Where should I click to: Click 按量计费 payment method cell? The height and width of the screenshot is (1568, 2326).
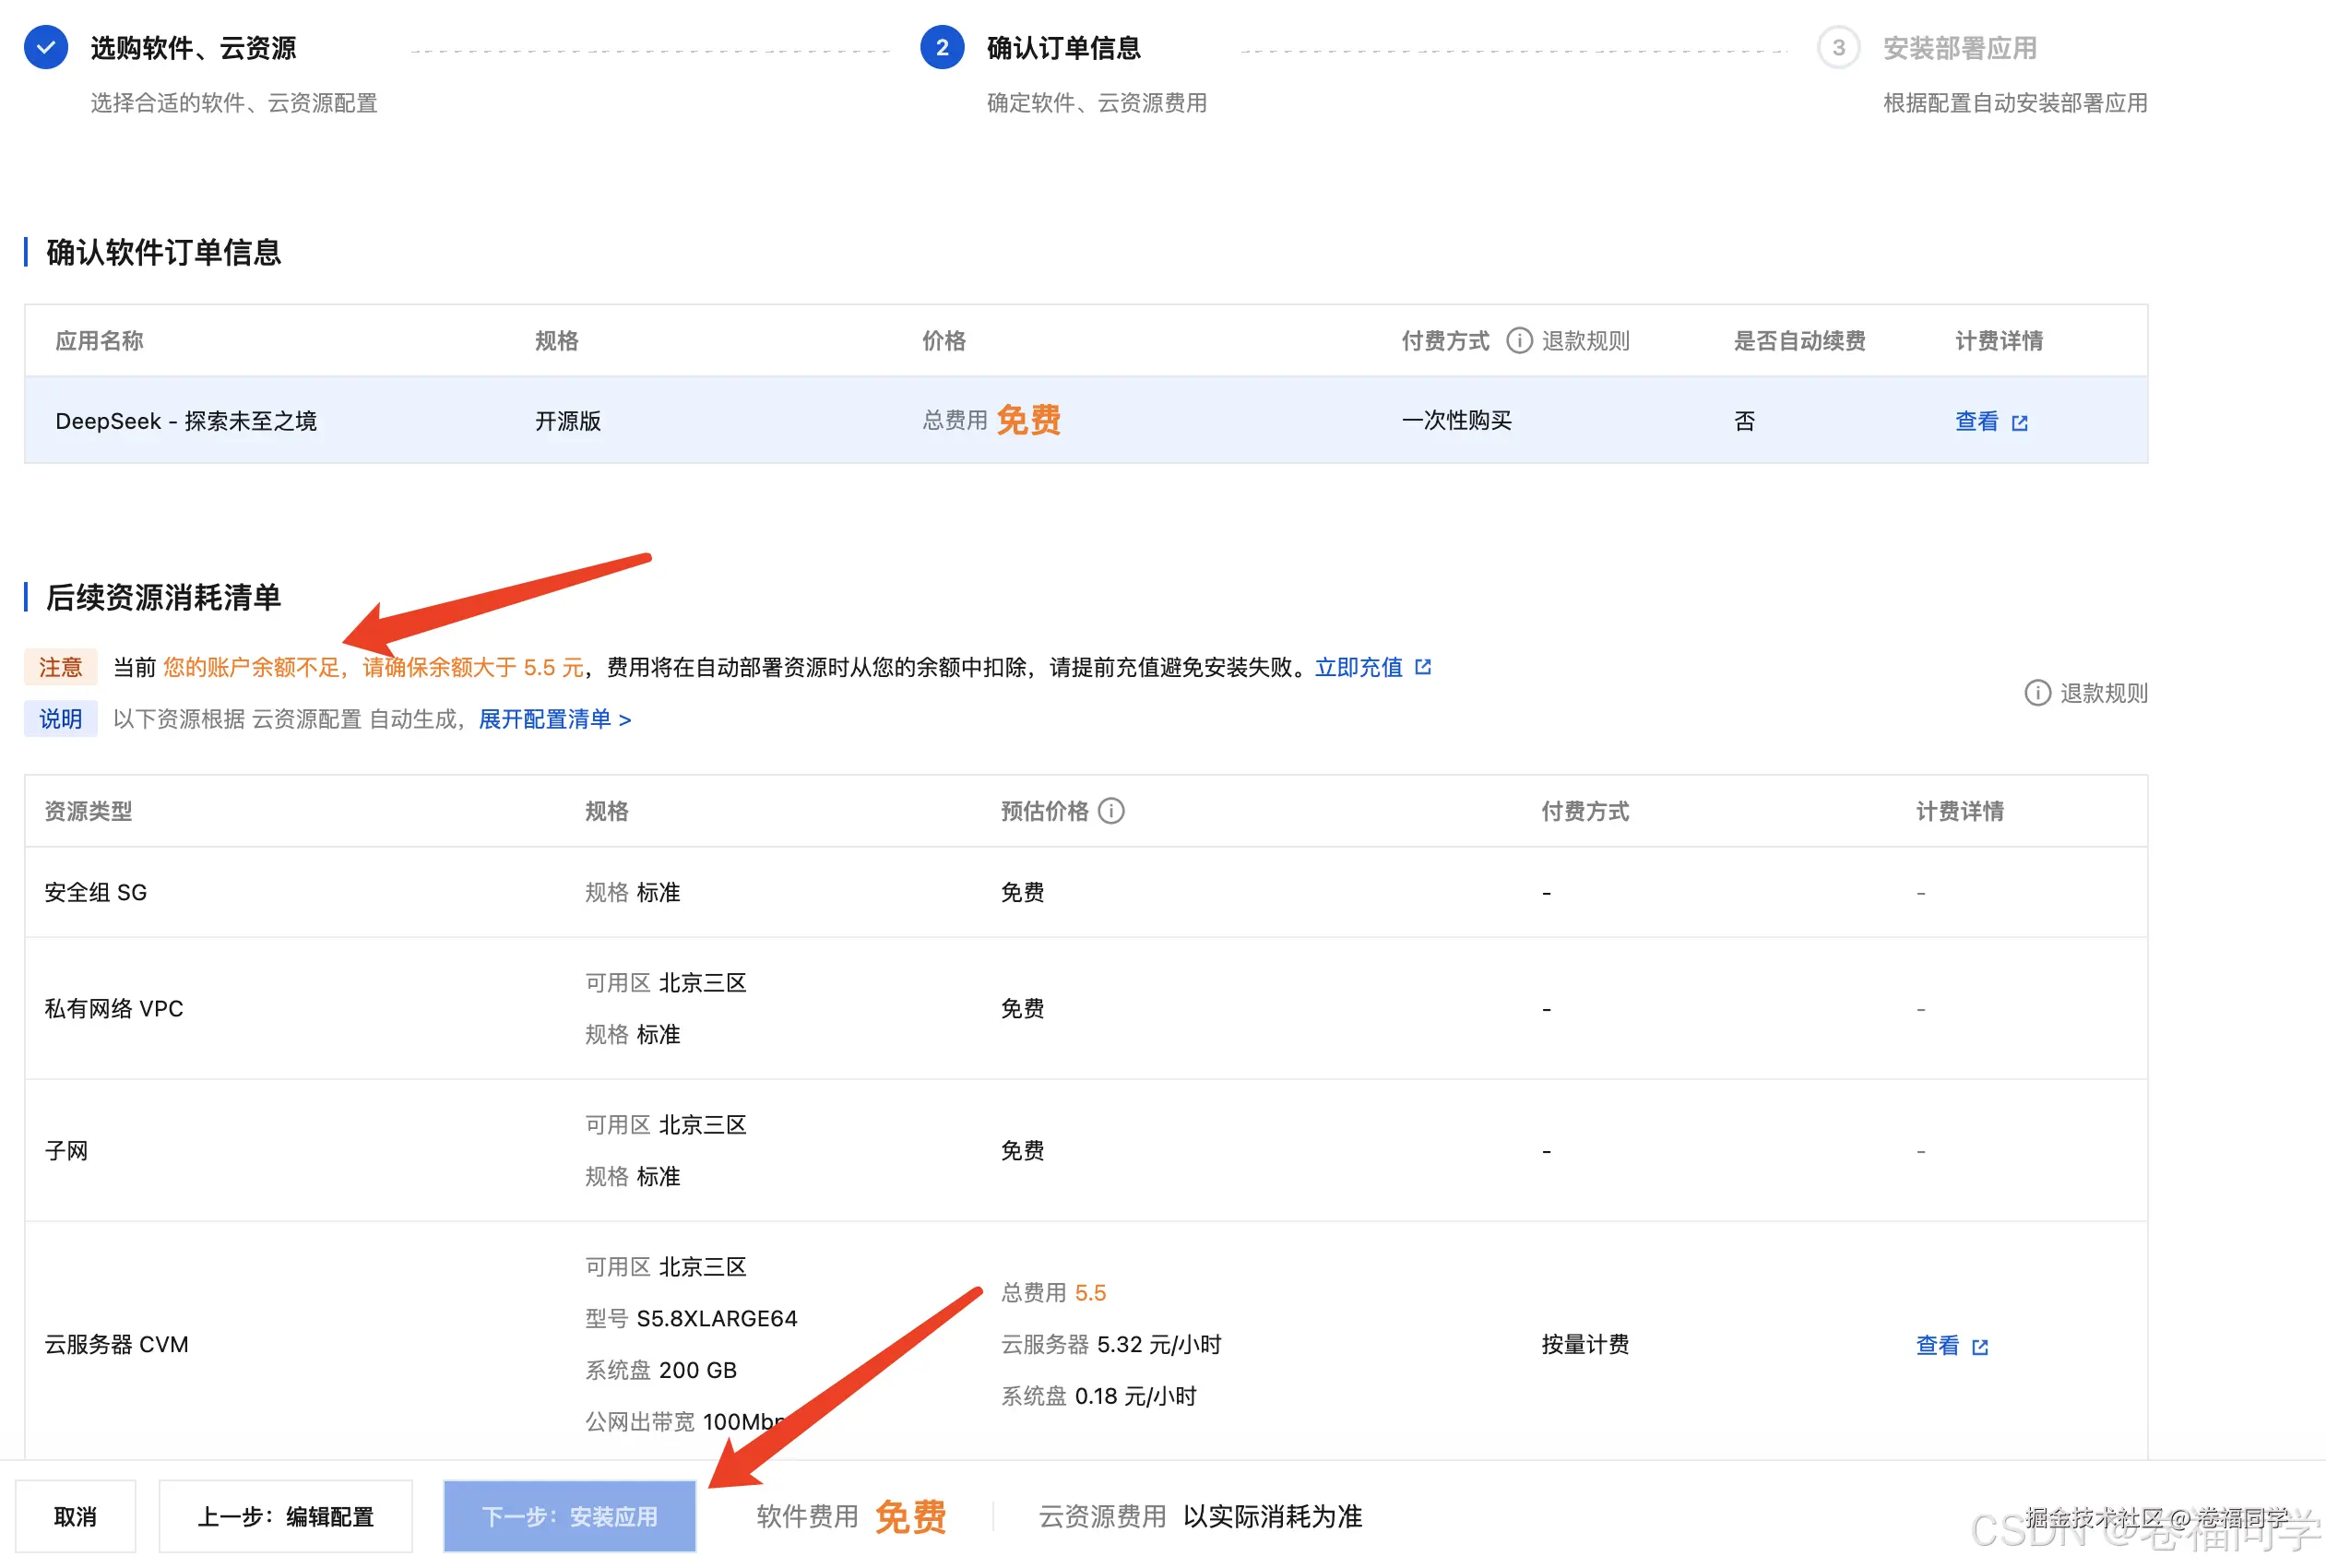click(x=1585, y=1344)
